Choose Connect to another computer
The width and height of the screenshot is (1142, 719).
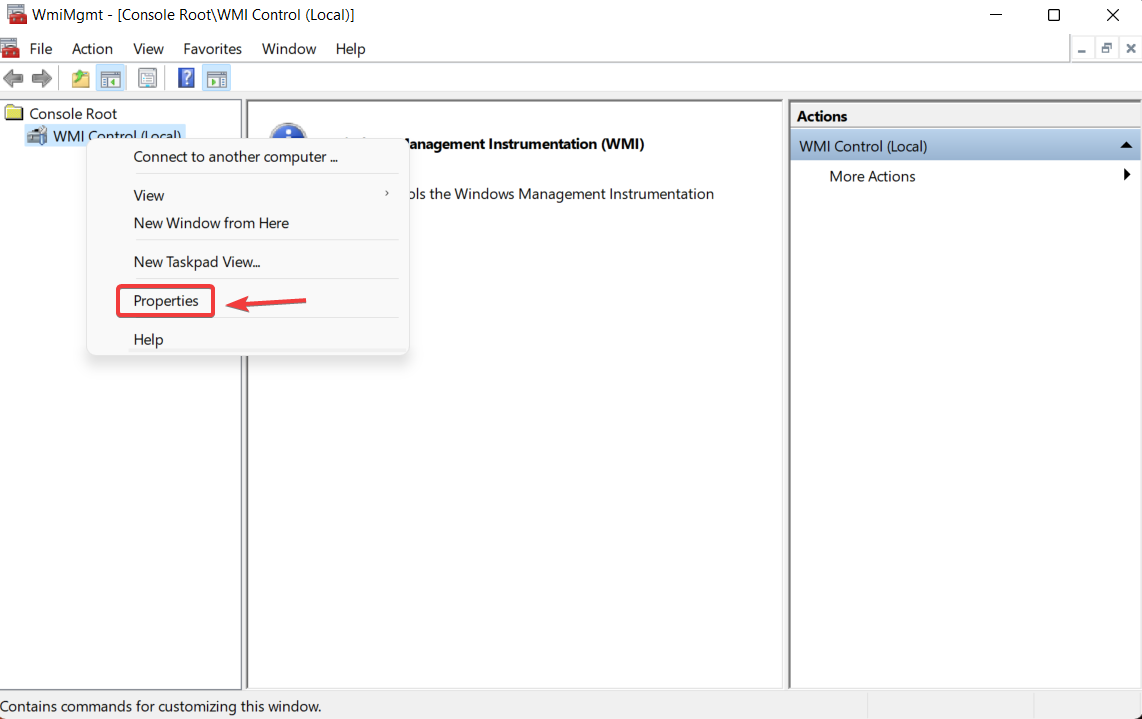[236, 157]
